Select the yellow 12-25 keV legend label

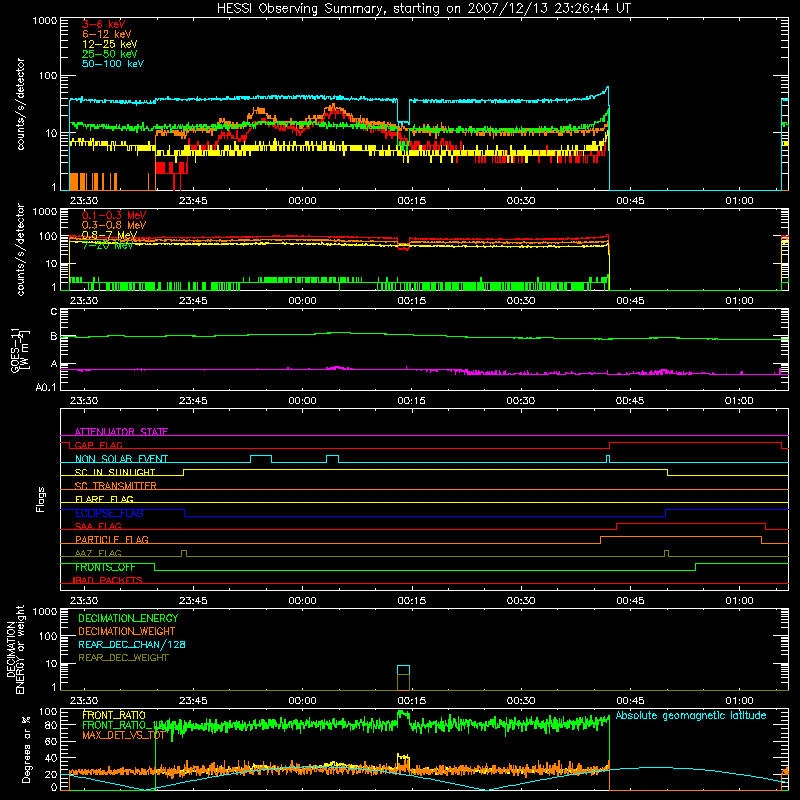[110, 44]
